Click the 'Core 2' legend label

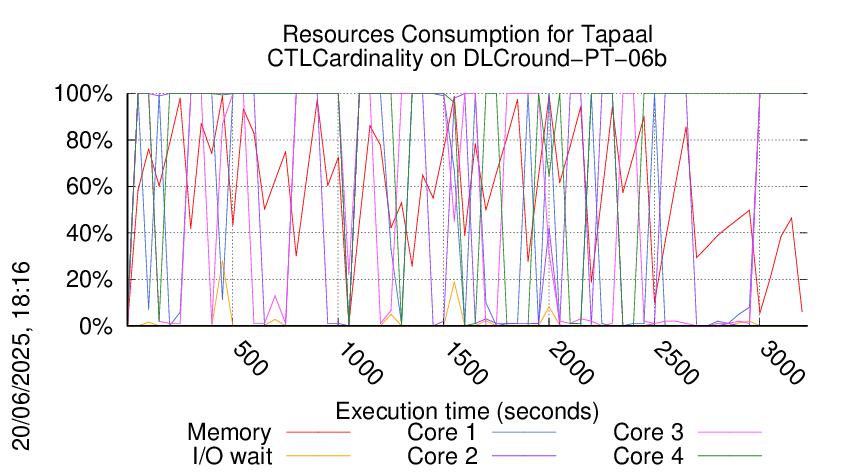point(442,457)
